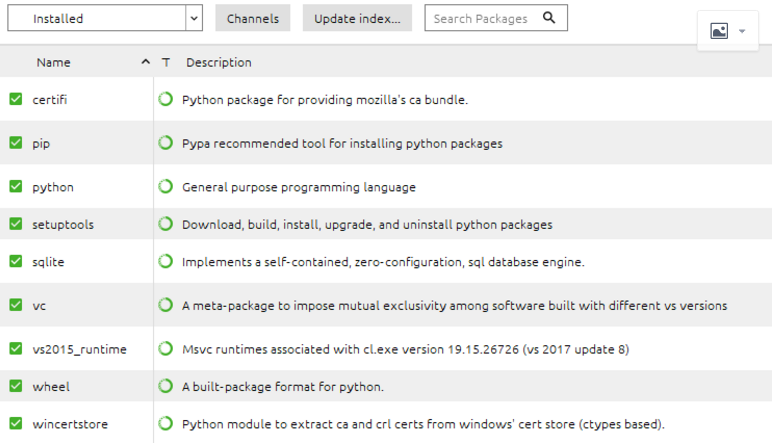This screenshot has width=783, height=443.
Task: Click the image picture icon button
Action: click(x=719, y=31)
